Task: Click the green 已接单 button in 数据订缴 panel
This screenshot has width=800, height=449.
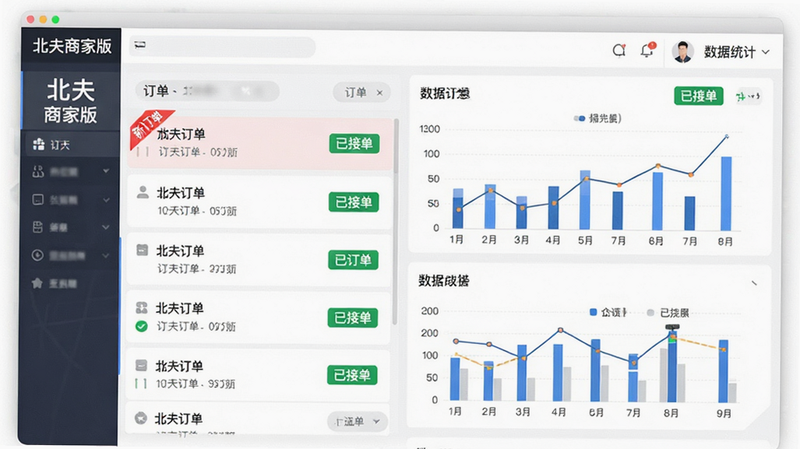Action: click(x=698, y=96)
